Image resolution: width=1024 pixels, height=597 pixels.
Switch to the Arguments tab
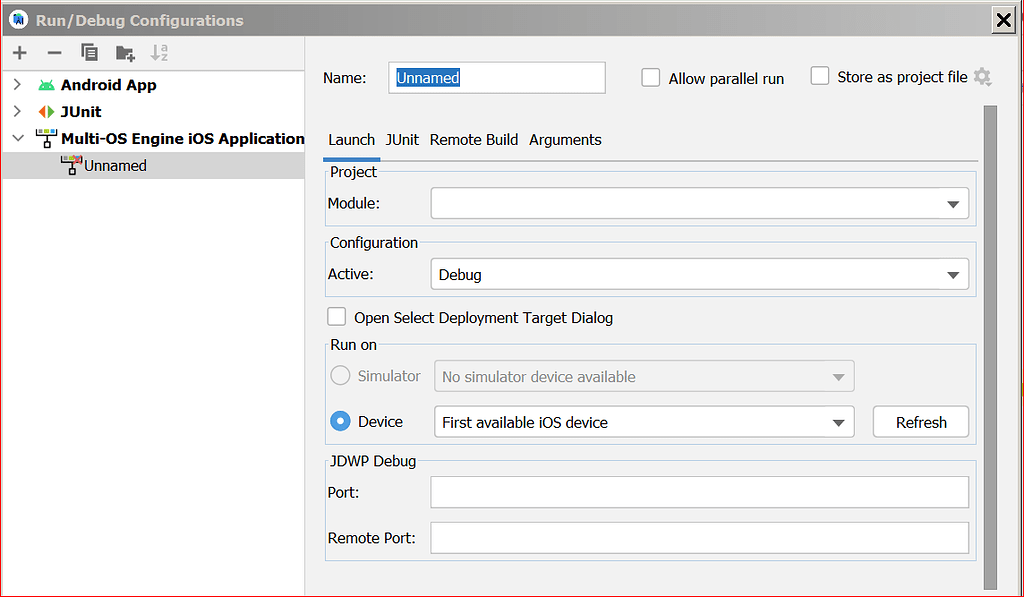pyautogui.click(x=565, y=140)
